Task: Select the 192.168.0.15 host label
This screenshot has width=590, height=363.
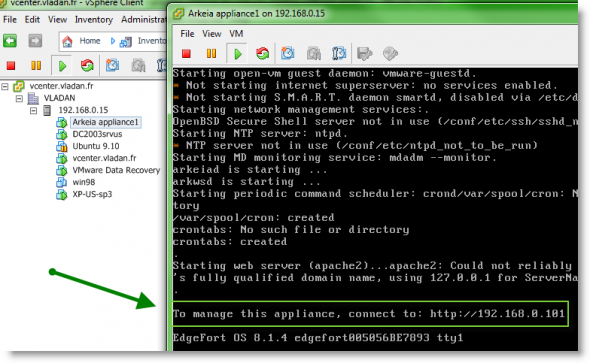Action: 83,110
